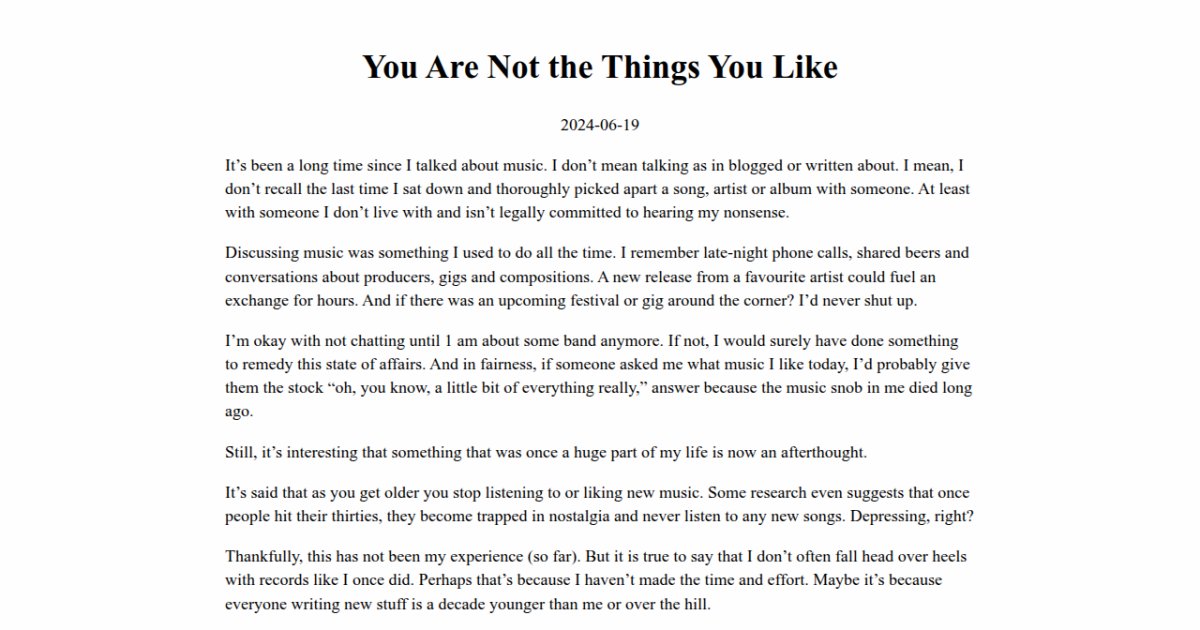Click the paragraph beginning "It's been a long time"
Viewport: 1200px width, 630px height.
tap(598, 188)
